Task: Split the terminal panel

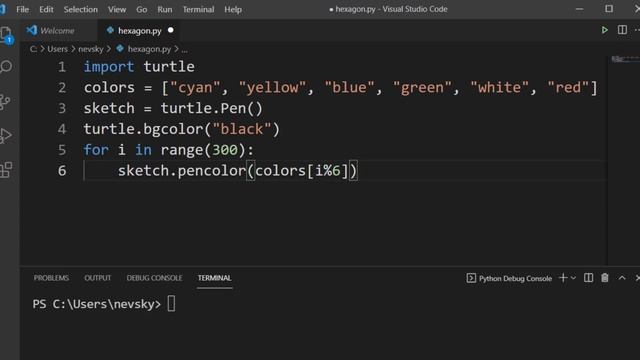Action: pyautogui.click(x=588, y=278)
